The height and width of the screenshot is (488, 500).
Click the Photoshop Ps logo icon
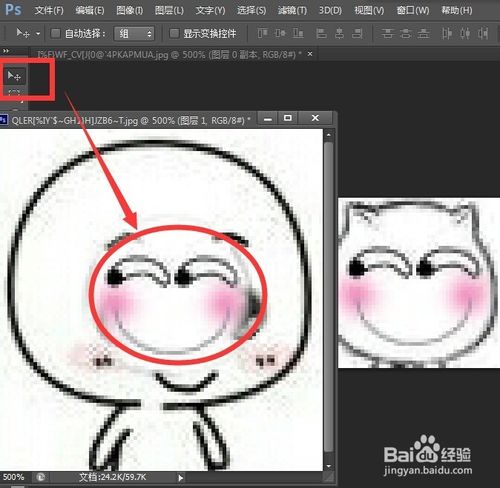coord(13,10)
